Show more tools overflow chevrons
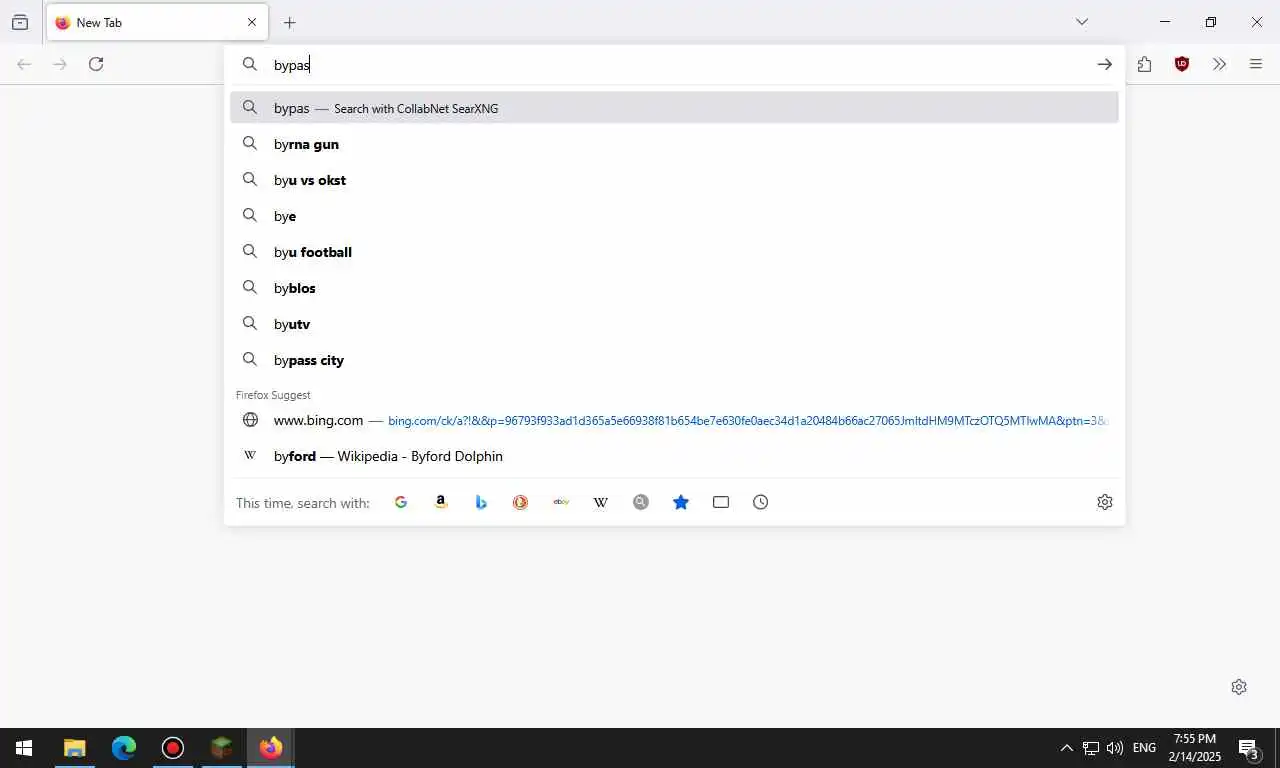 click(1219, 64)
